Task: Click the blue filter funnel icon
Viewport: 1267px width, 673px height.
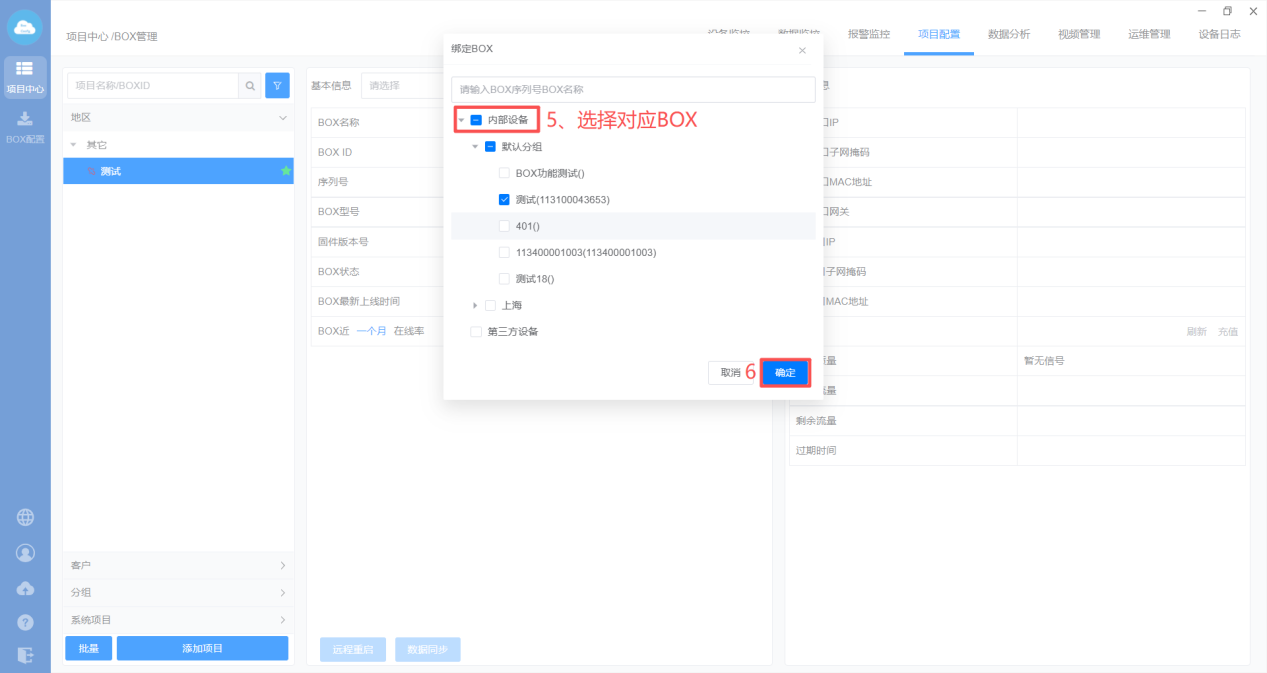Action: point(277,86)
